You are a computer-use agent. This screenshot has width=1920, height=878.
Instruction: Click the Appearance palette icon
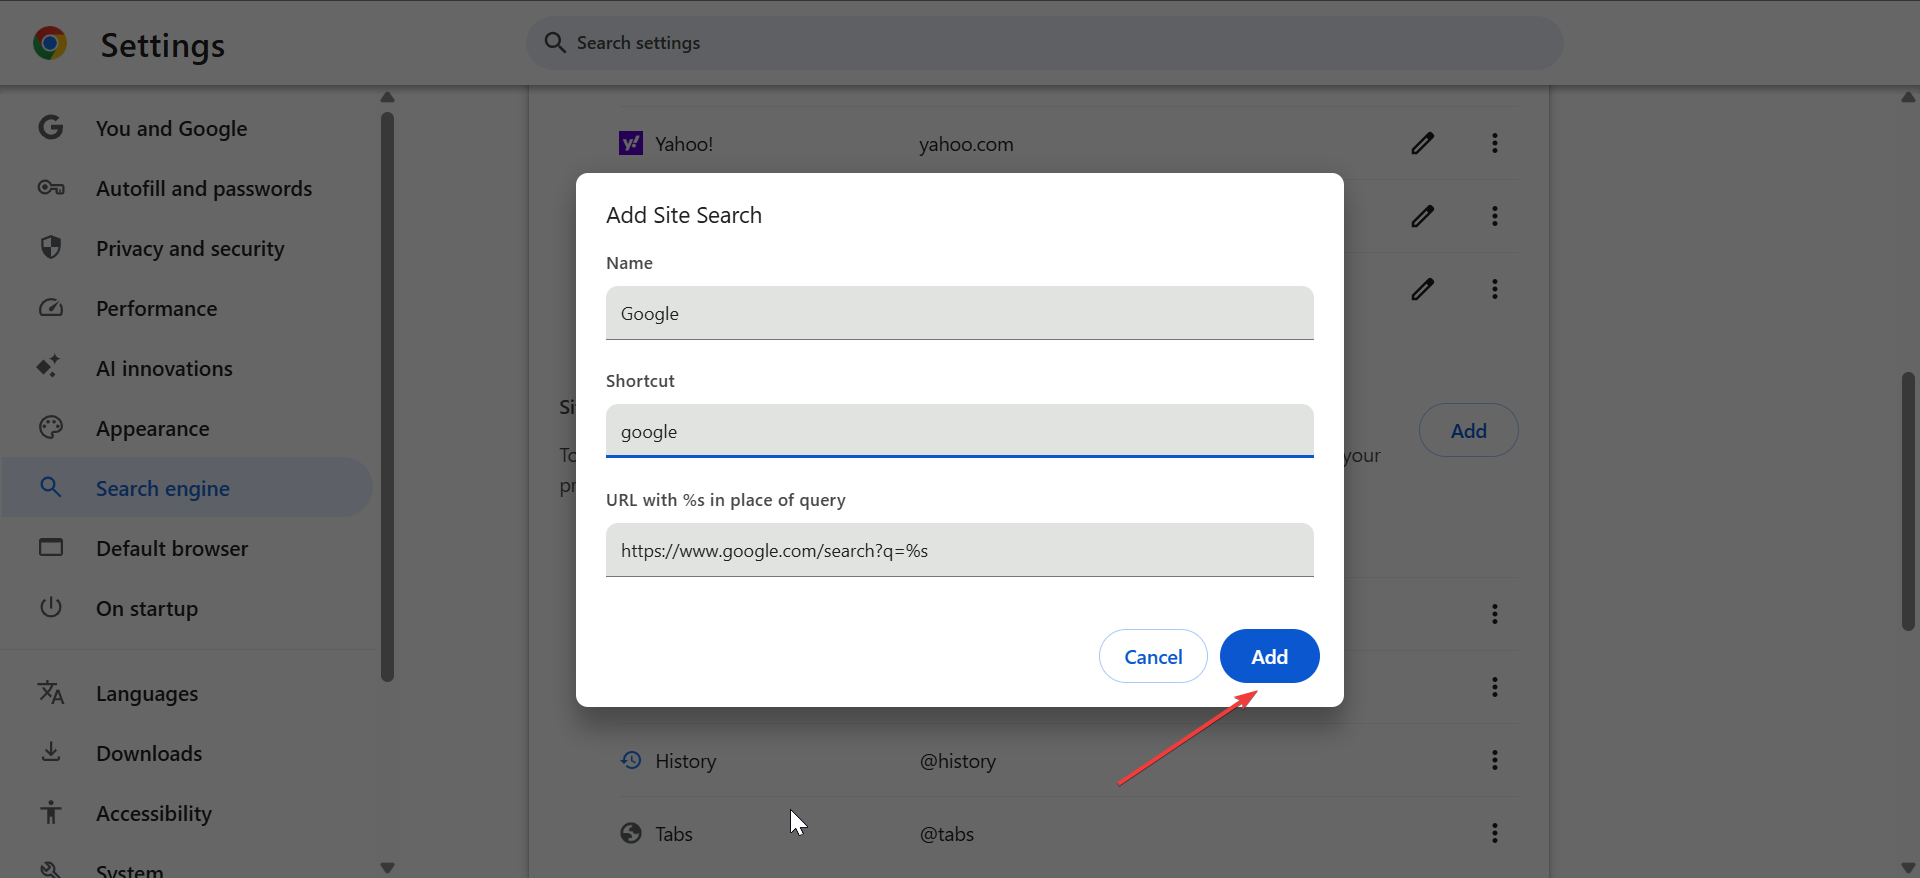tap(51, 428)
